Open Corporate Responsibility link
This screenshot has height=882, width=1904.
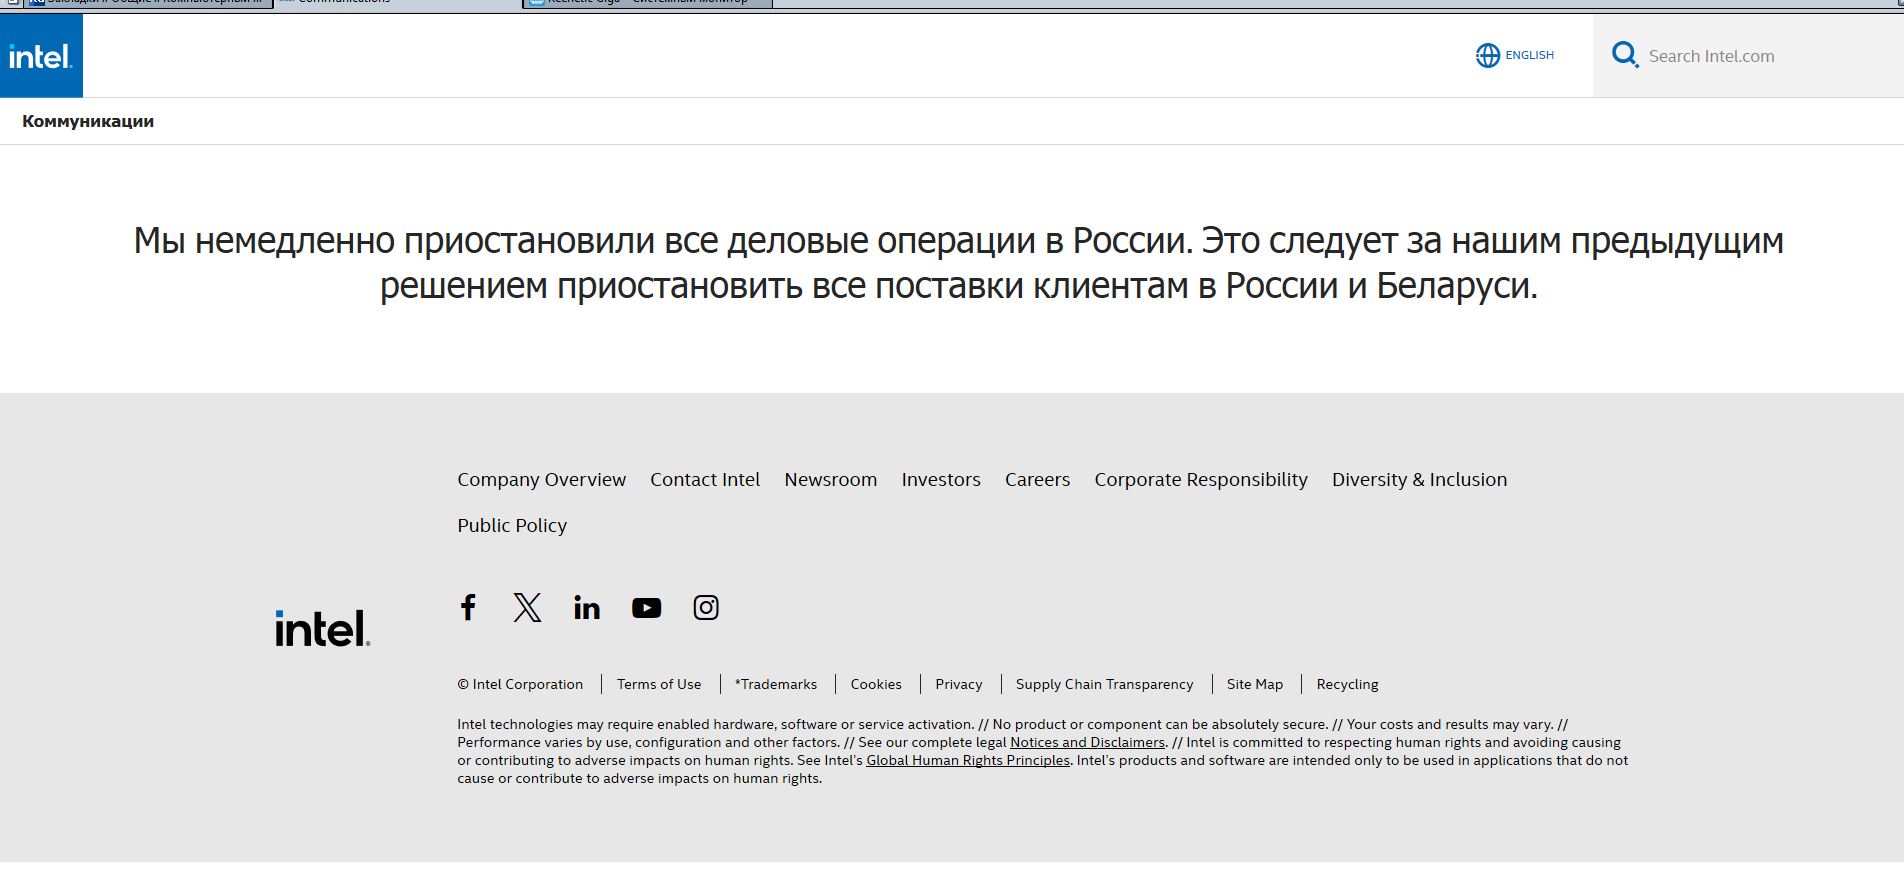1201,479
